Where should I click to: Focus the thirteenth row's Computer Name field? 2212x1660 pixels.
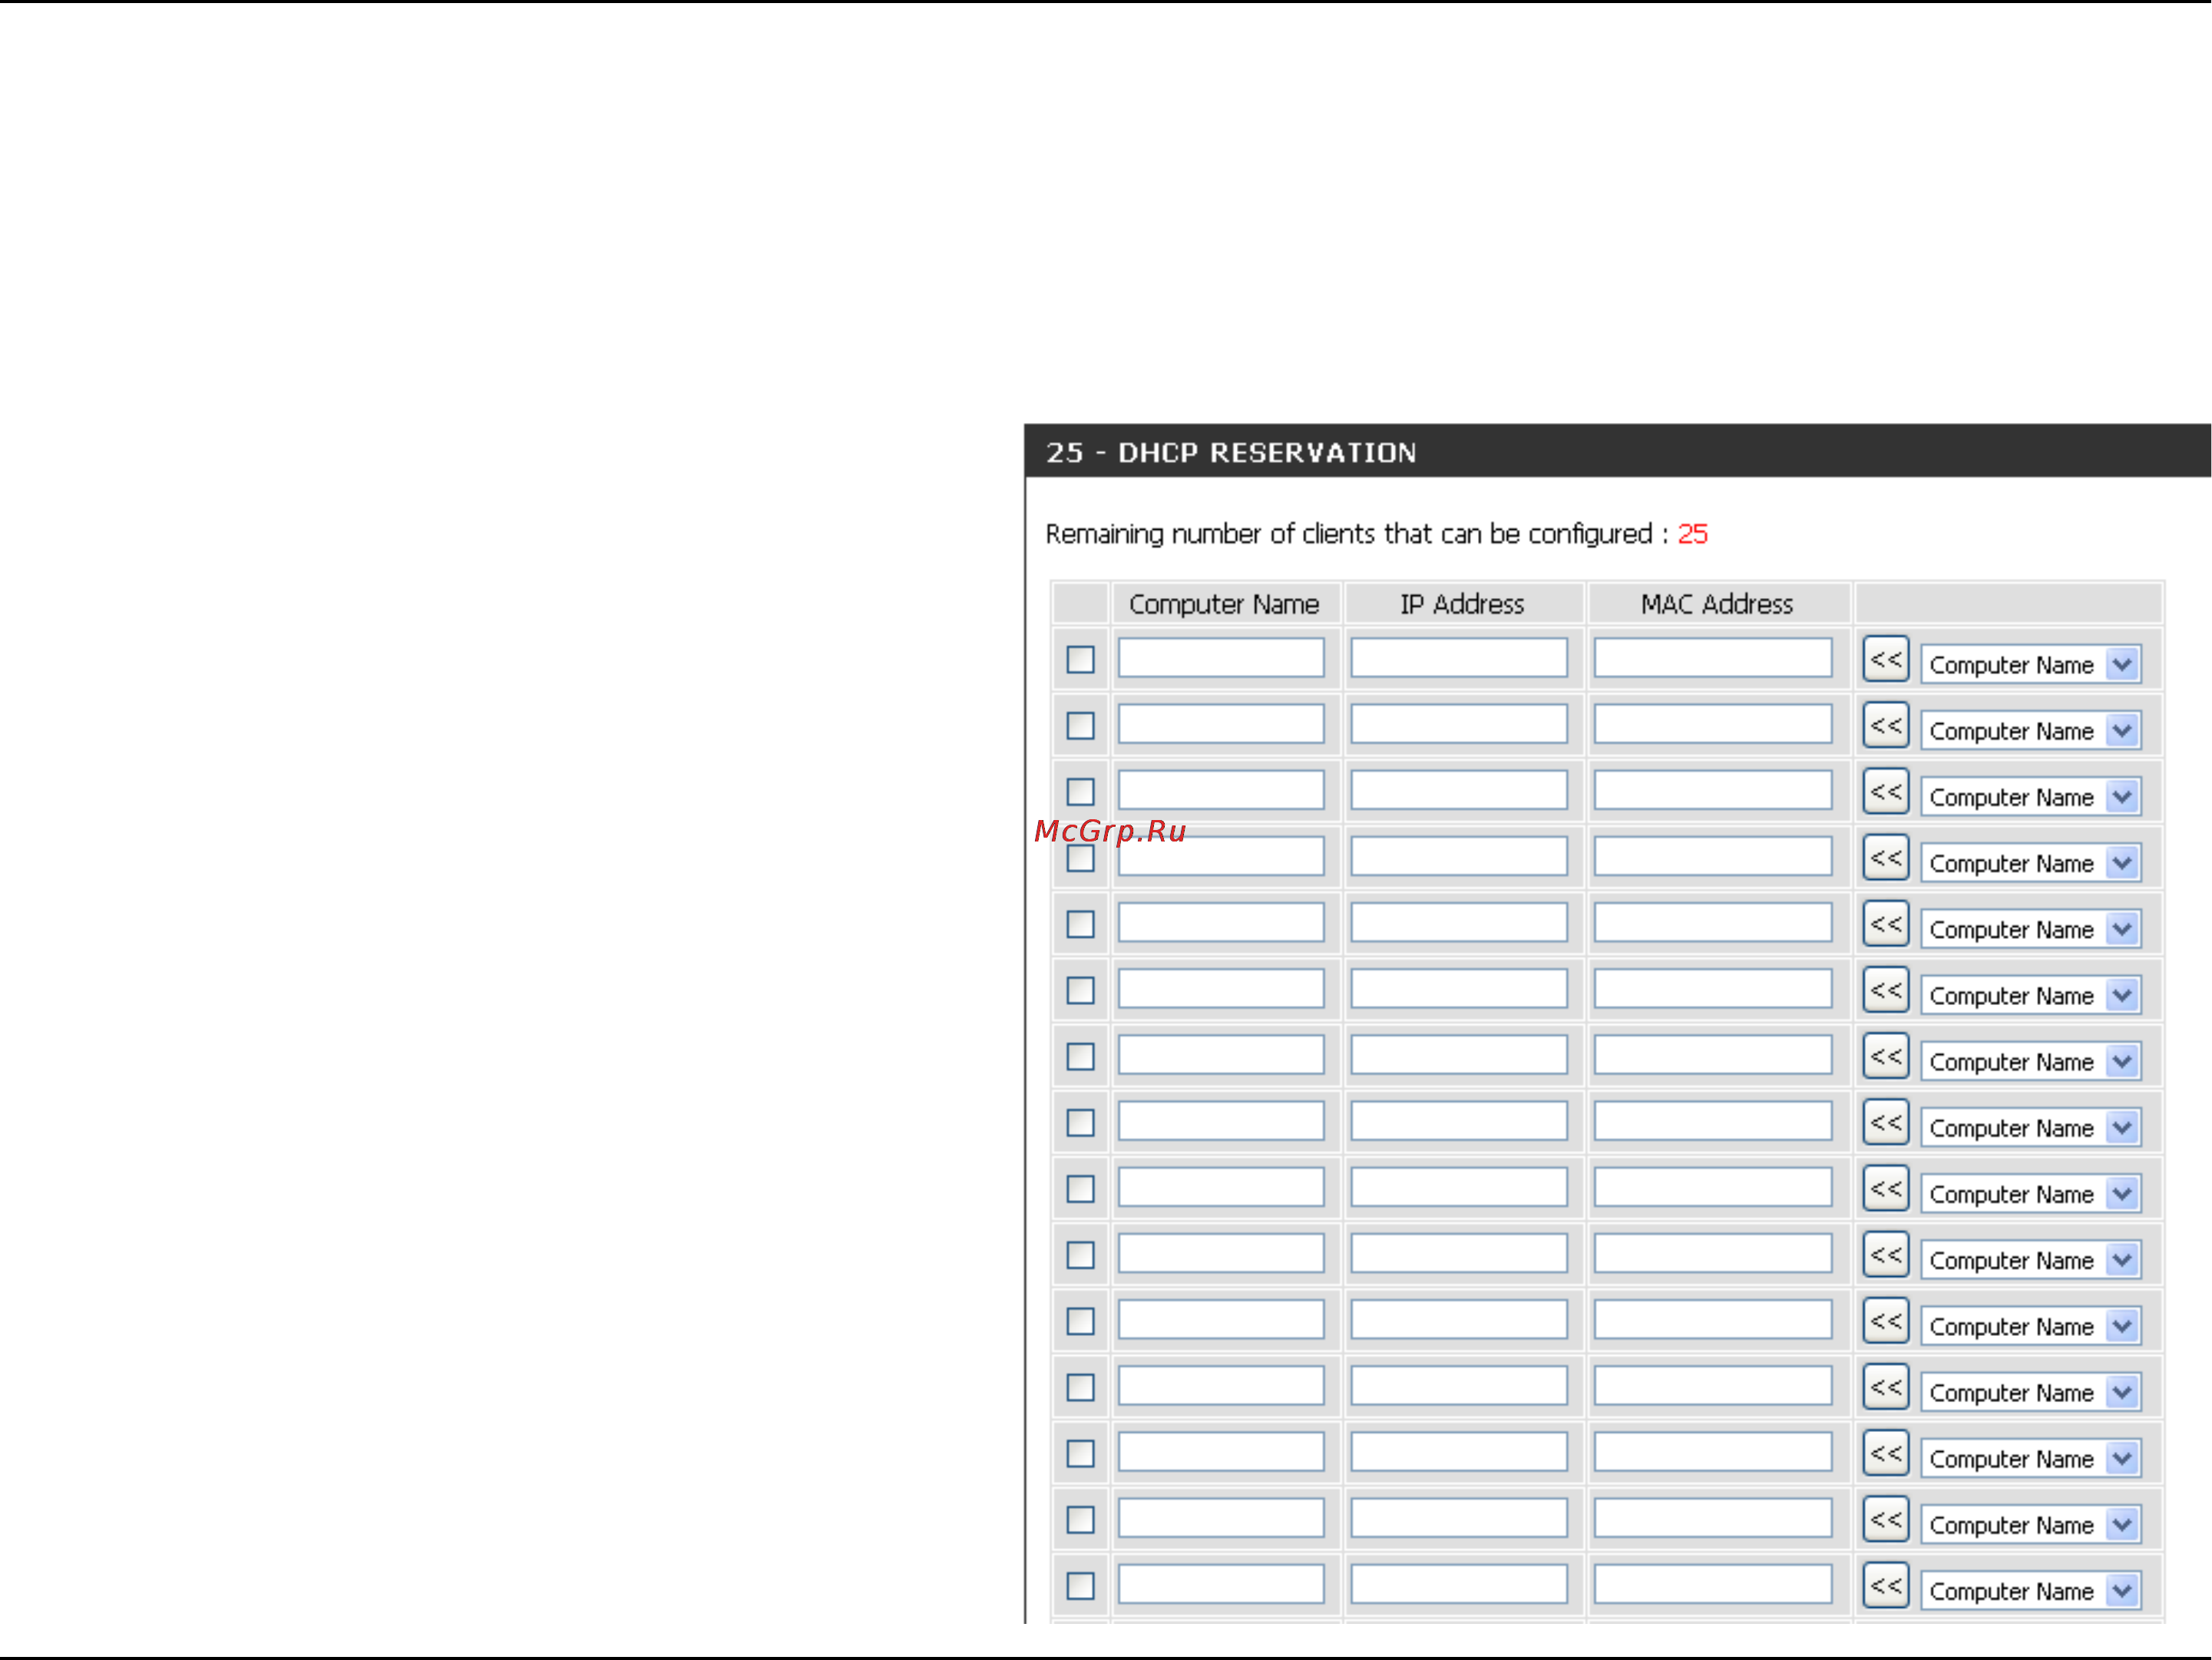click(1221, 1451)
